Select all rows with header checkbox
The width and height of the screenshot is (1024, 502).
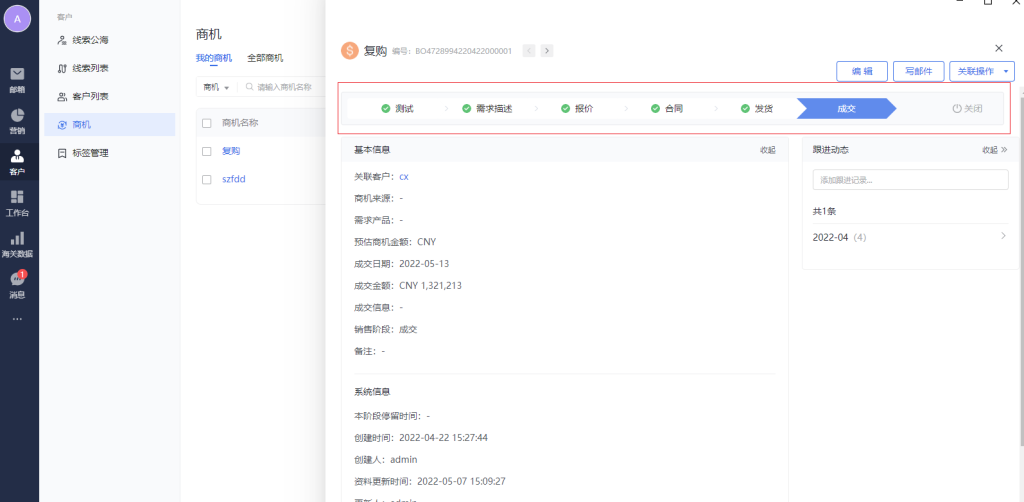click(x=207, y=123)
